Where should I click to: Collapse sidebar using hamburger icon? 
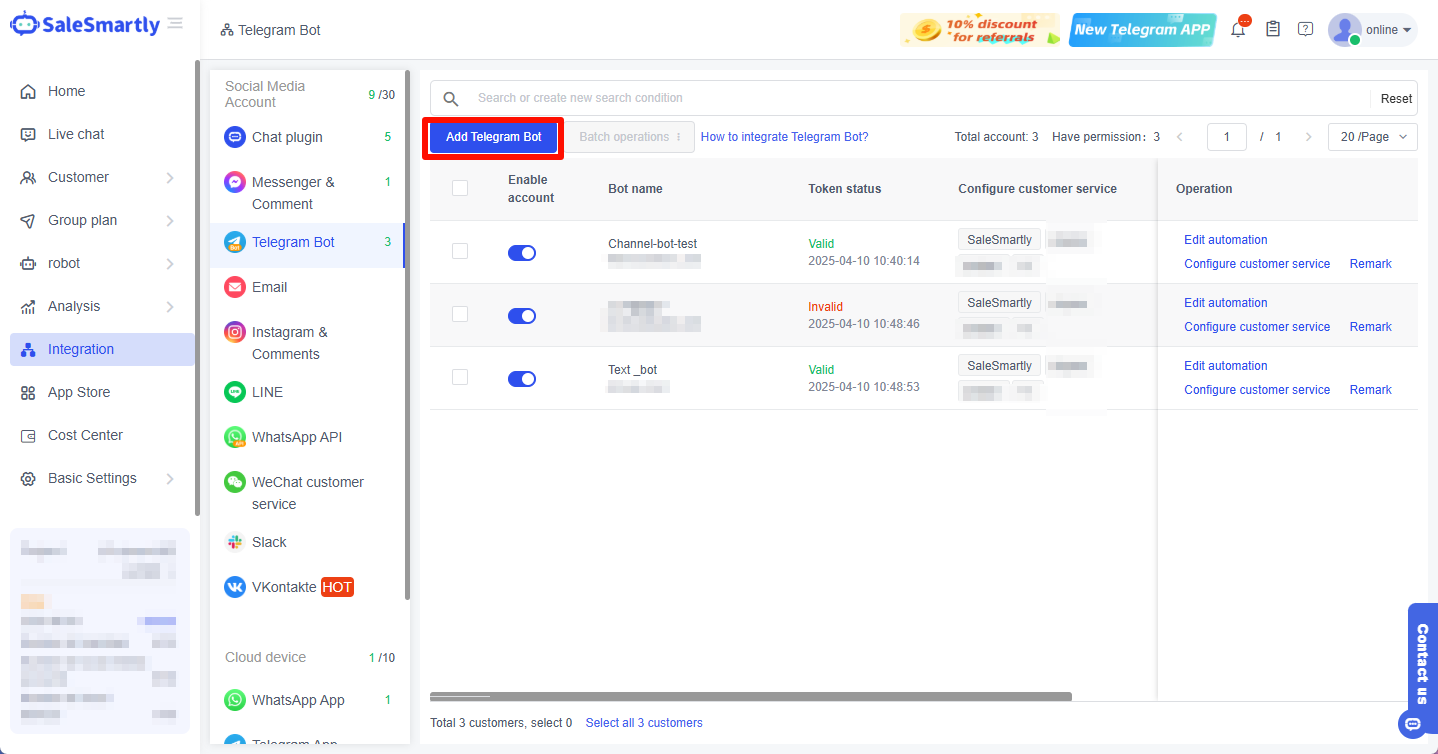pyautogui.click(x=175, y=24)
